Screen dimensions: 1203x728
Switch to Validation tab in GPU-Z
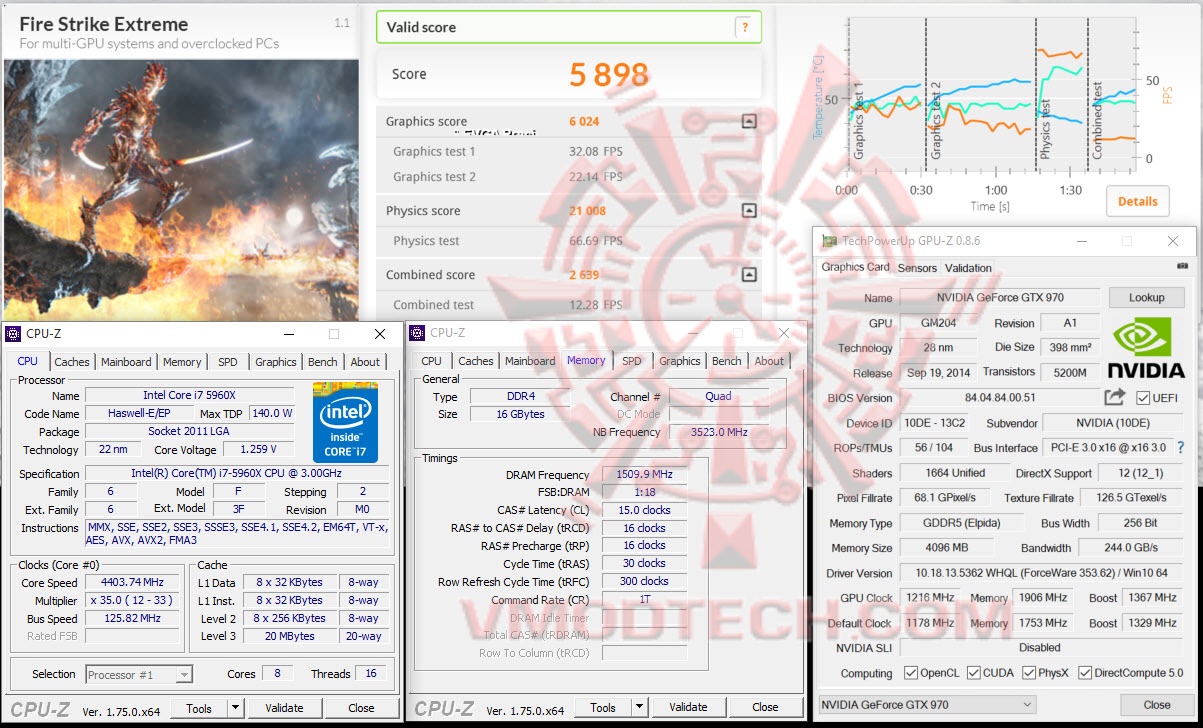pyautogui.click(x=968, y=268)
